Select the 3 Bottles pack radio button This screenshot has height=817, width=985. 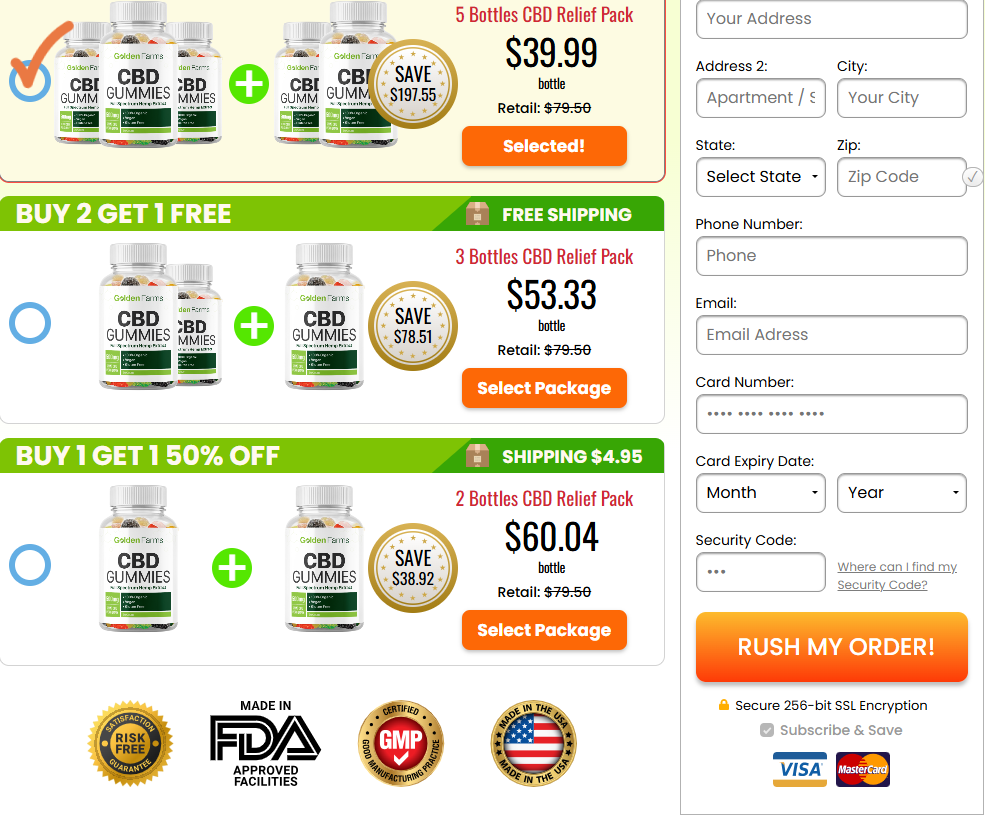pyautogui.click(x=30, y=323)
